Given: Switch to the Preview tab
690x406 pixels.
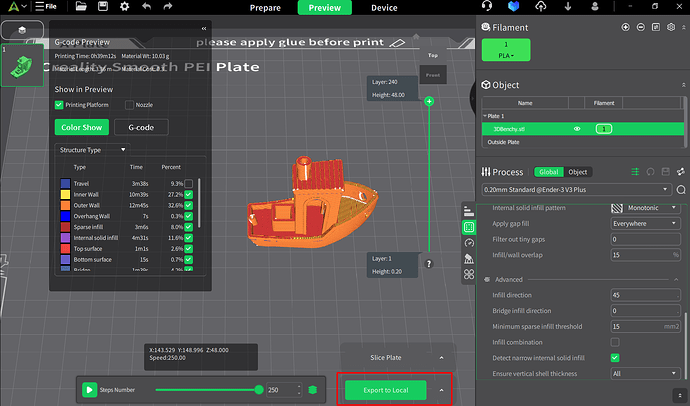Looking at the screenshot, I should 325,7.
